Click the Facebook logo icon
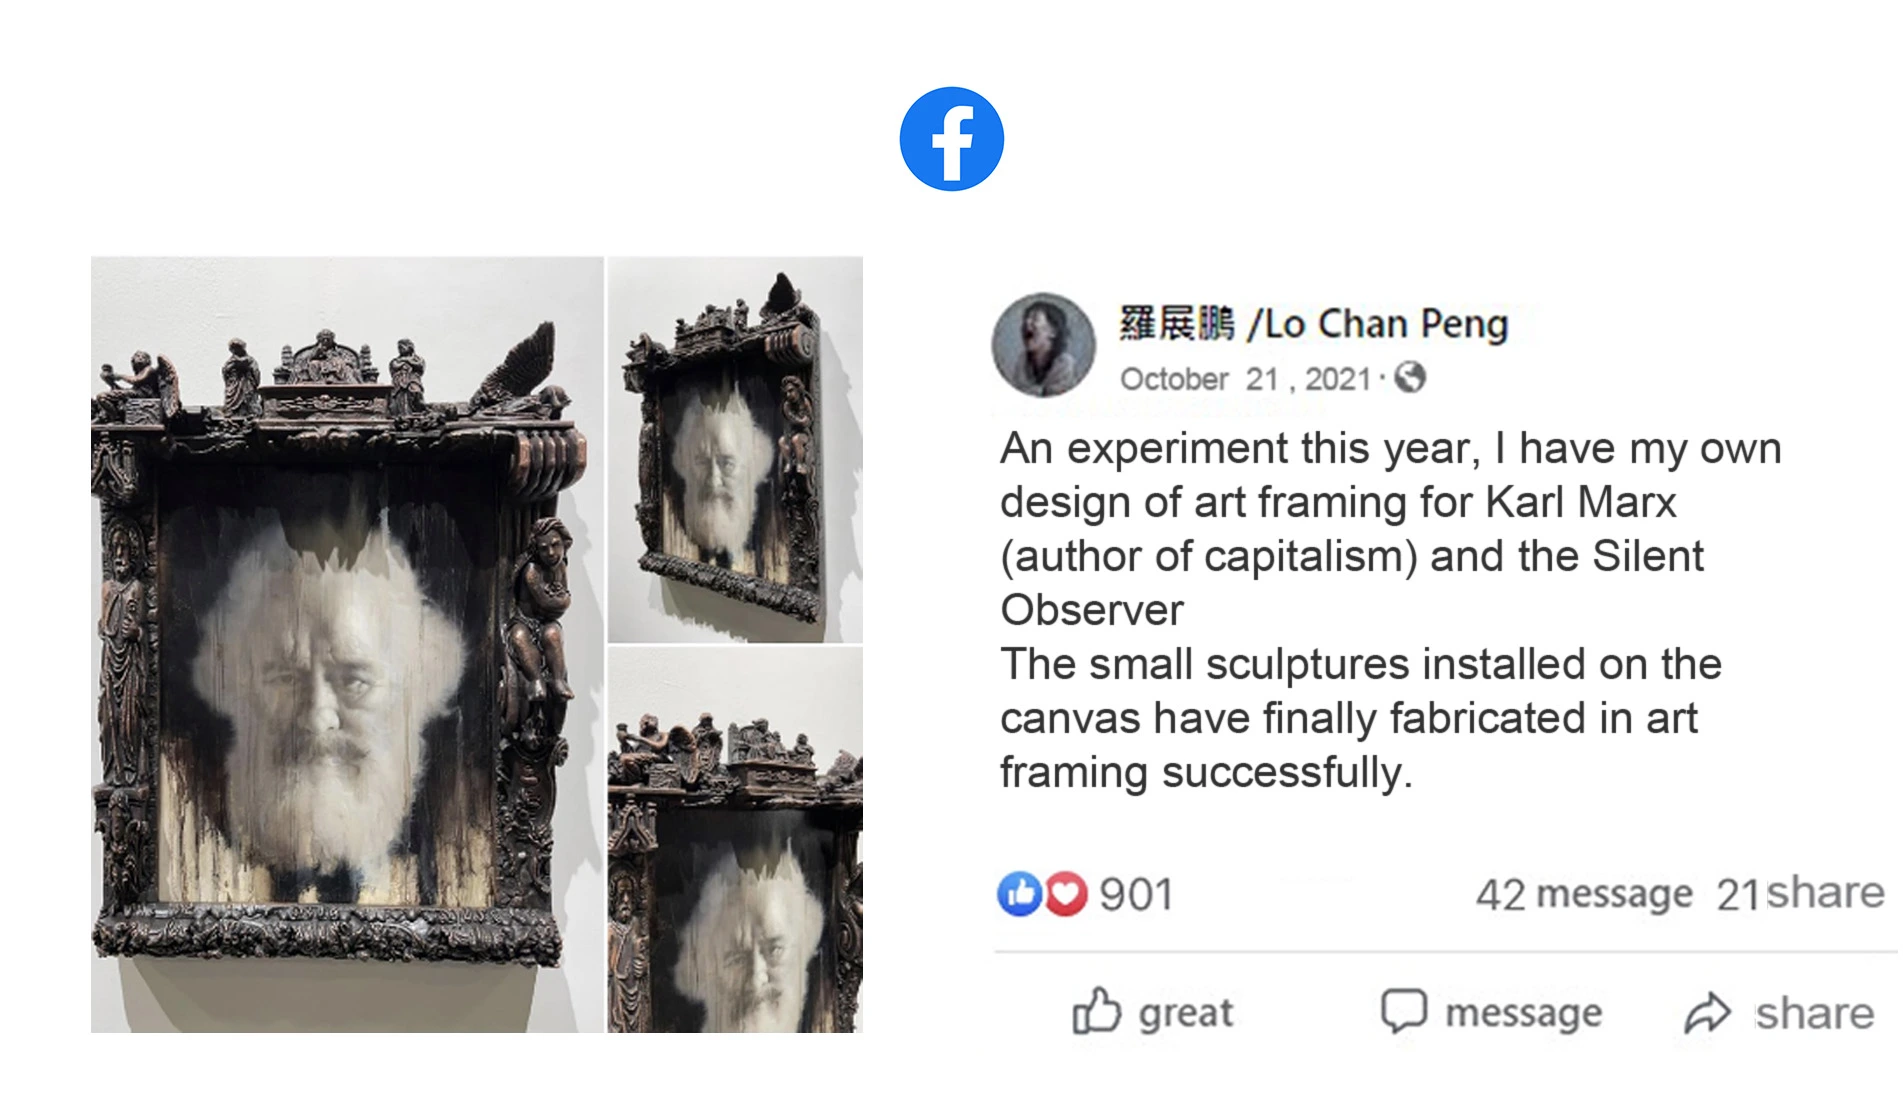 [x=951, y=139]
